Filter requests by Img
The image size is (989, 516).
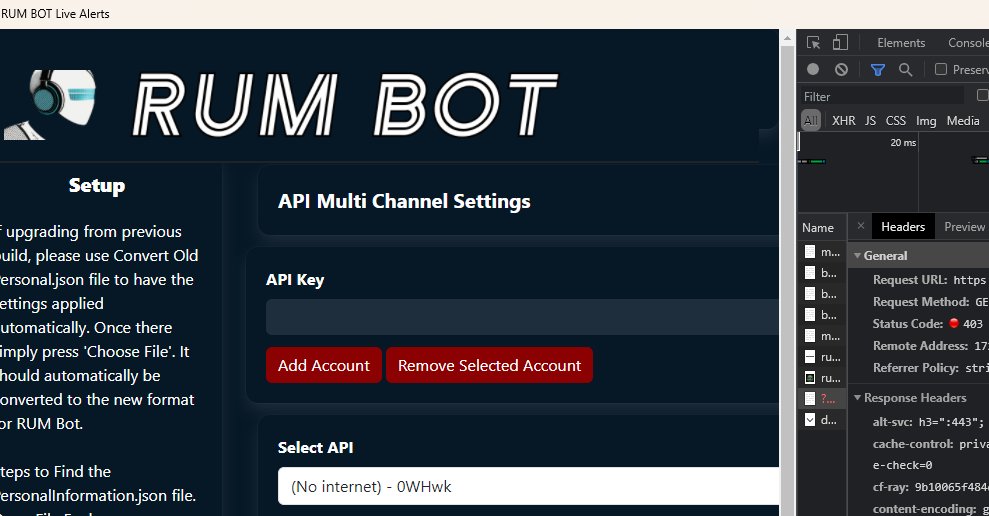(926, 120)
